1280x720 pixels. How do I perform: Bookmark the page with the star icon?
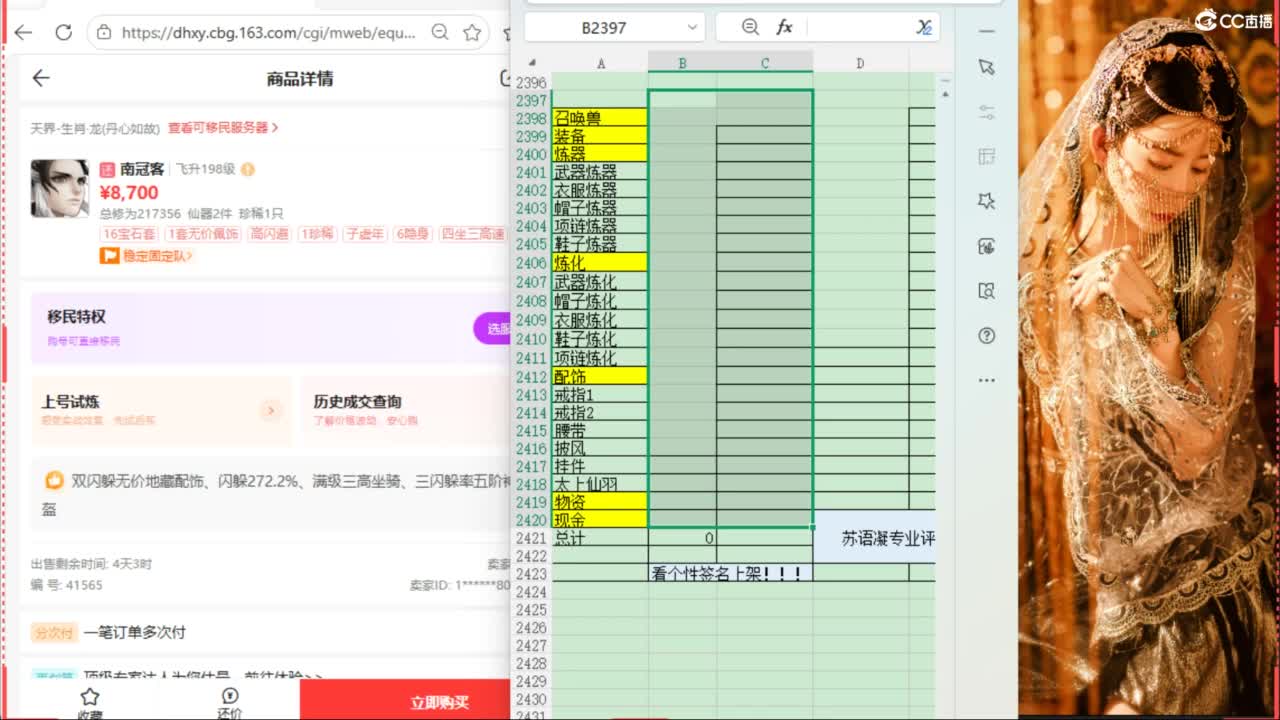(x=472, y=32)
